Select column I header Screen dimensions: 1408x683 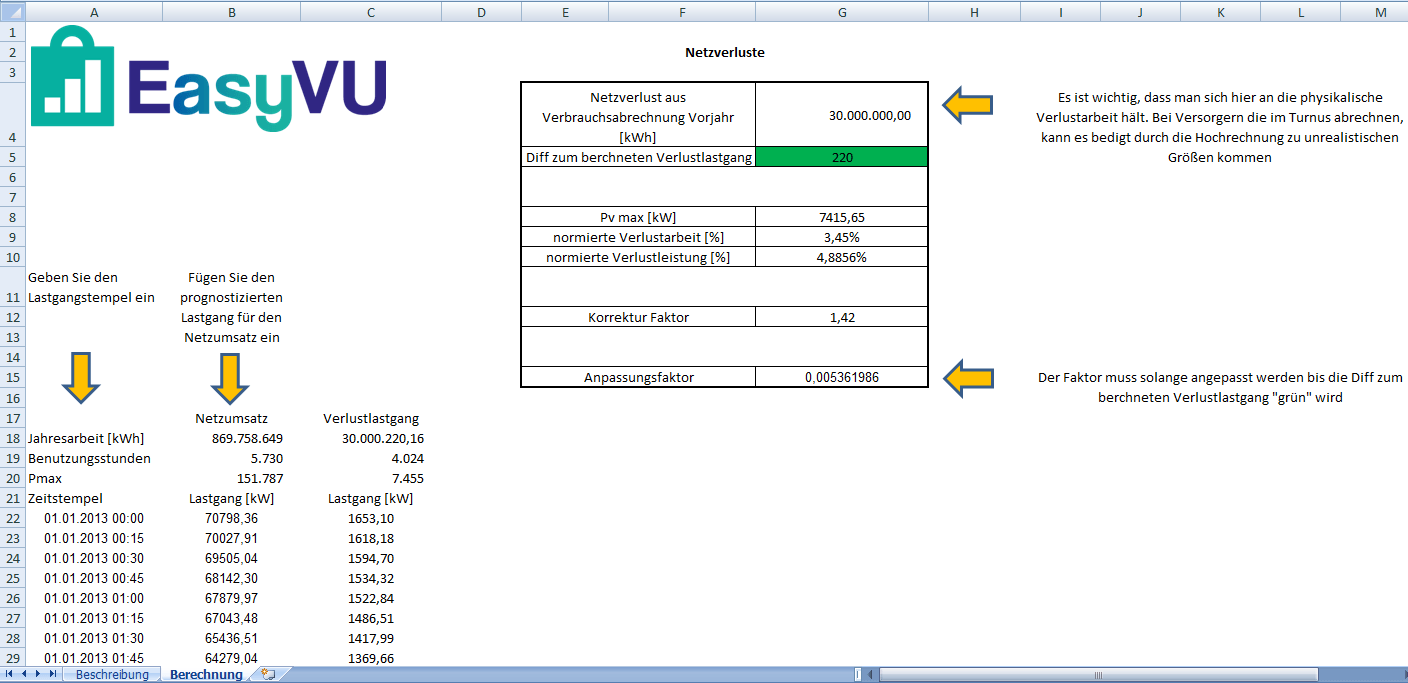[x=1060, y=11]
